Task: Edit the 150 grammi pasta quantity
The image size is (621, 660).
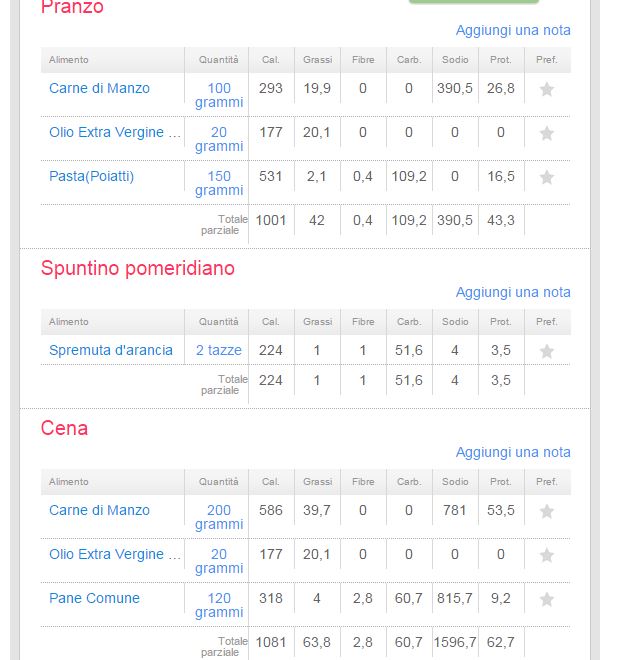Action: 219,183
